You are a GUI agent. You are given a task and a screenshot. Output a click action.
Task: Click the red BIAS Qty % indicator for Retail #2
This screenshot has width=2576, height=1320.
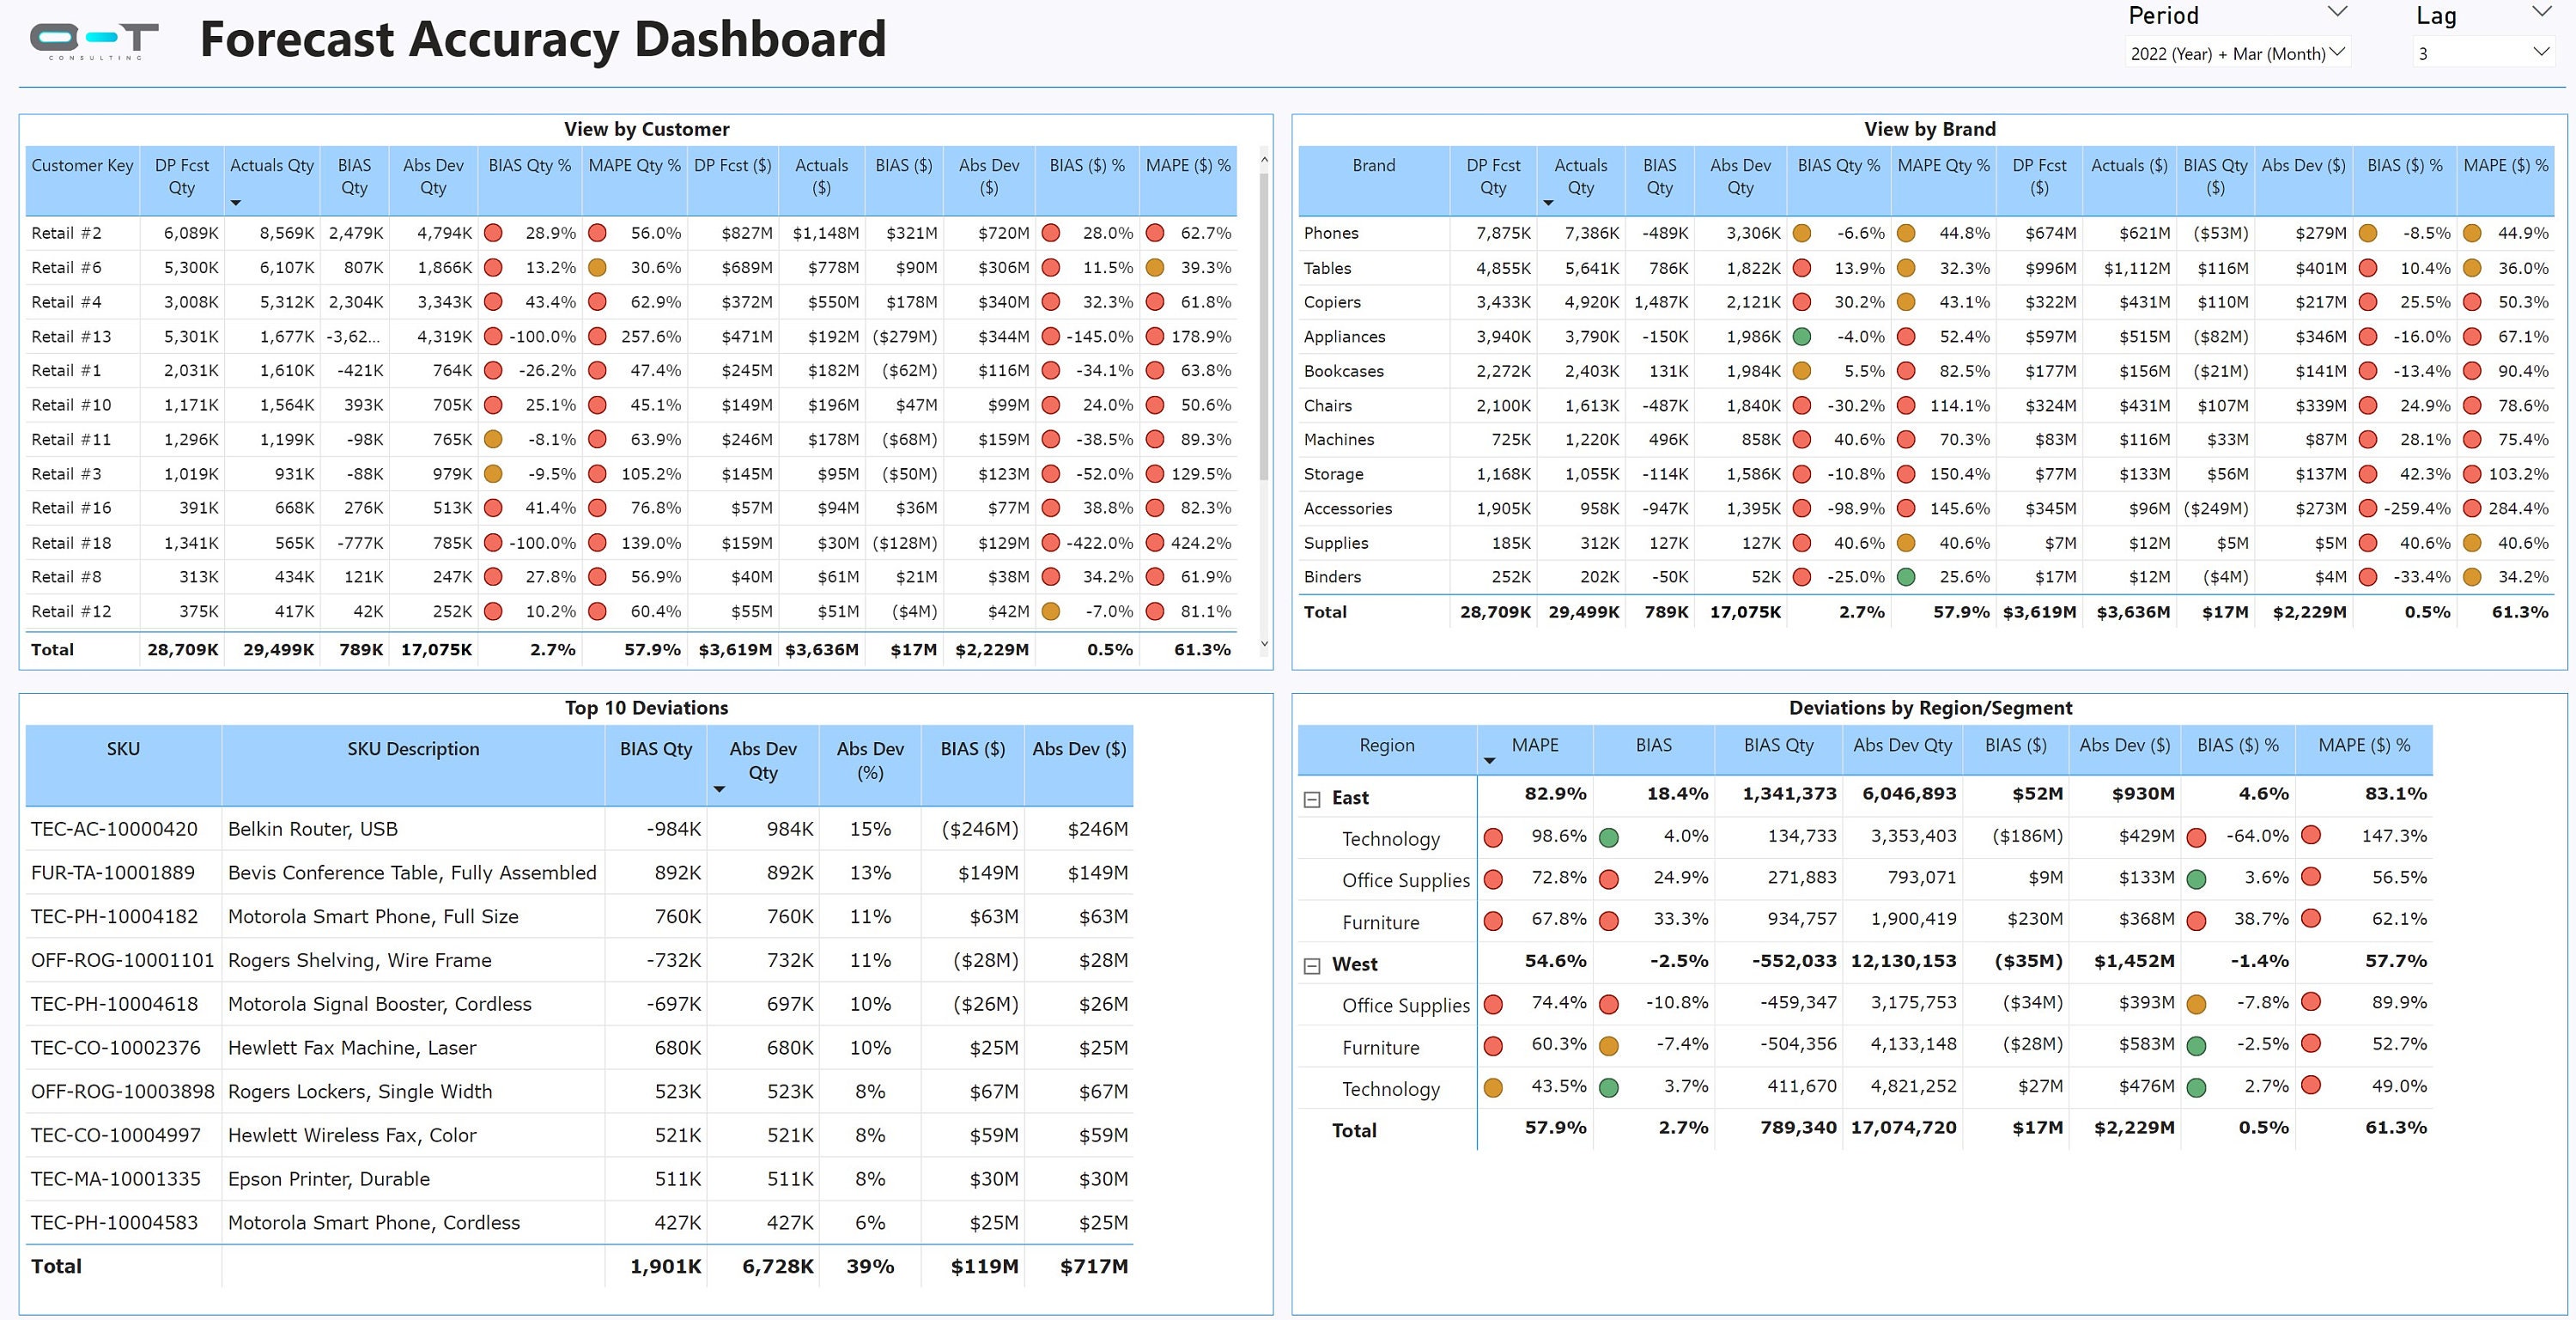493,232
